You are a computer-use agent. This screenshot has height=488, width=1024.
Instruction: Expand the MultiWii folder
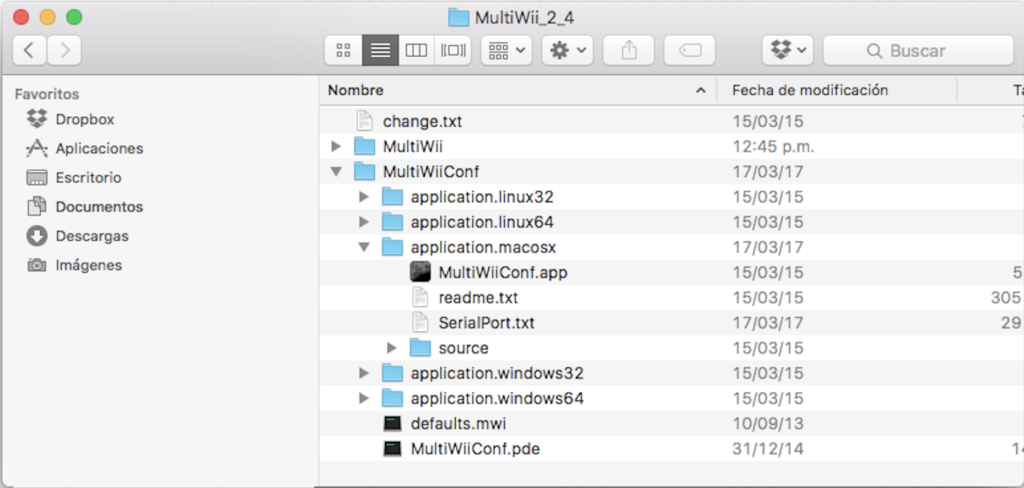[x=336, y=147]
